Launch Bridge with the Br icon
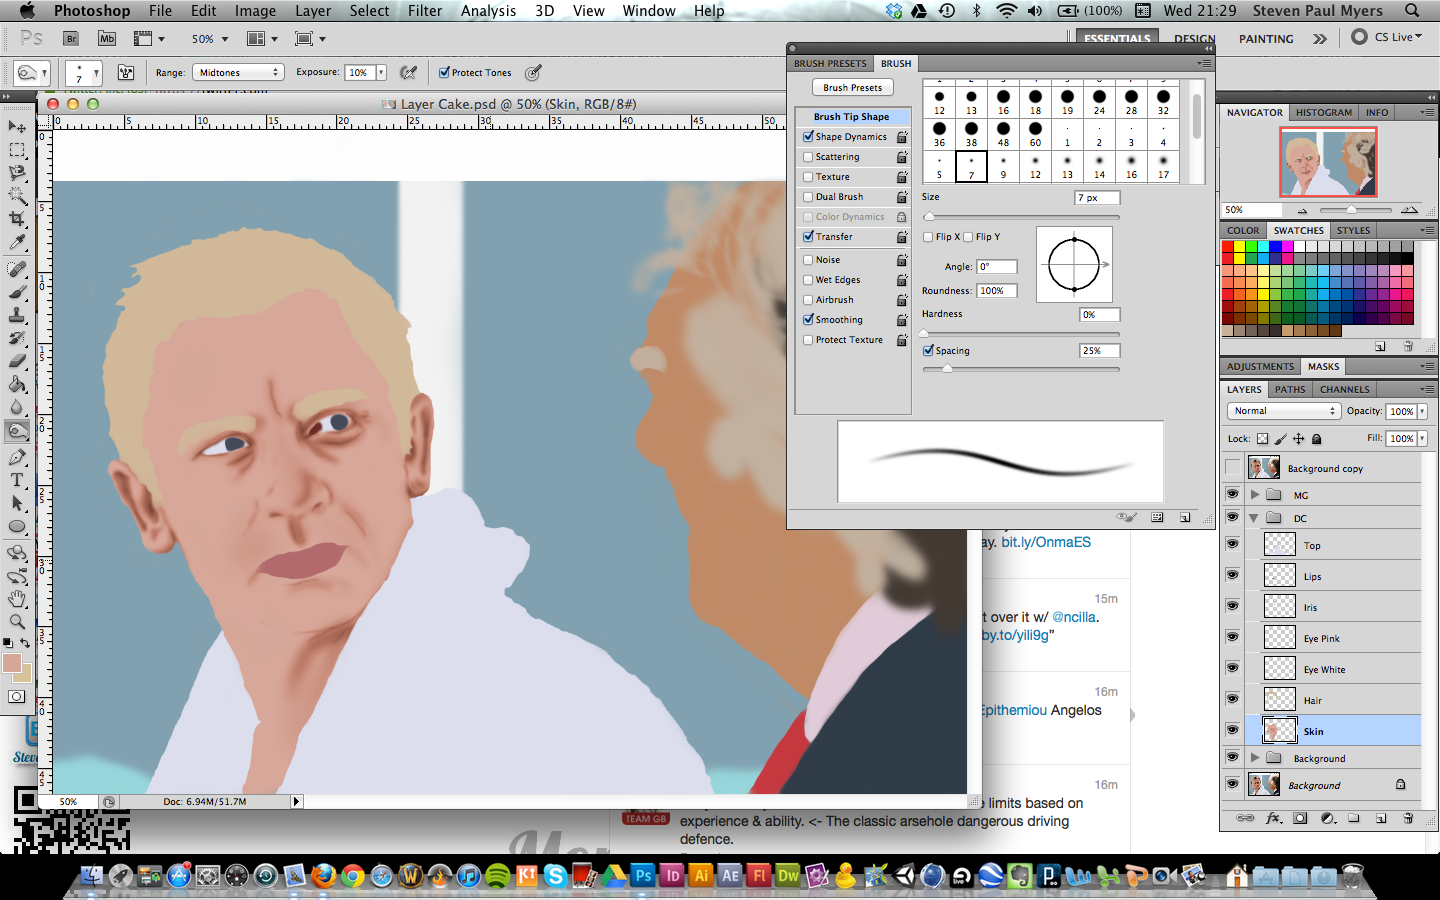 (x=71, y=39)
